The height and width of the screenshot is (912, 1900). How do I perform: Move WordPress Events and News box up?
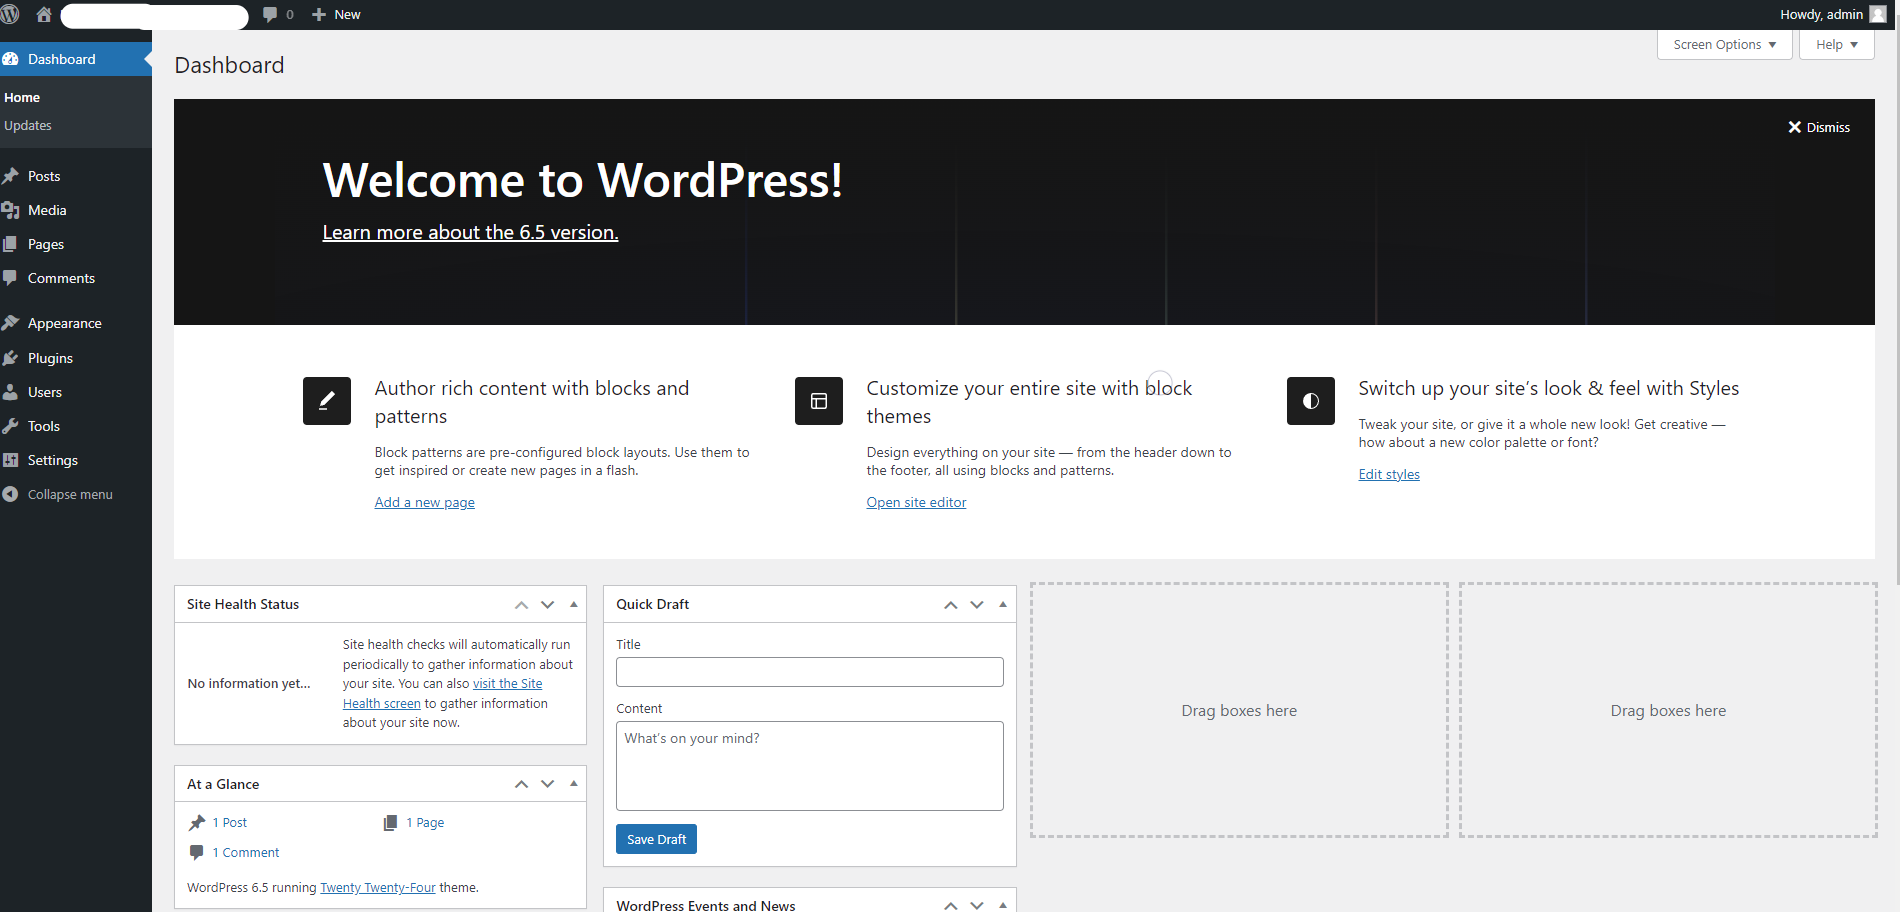(951, 905)
